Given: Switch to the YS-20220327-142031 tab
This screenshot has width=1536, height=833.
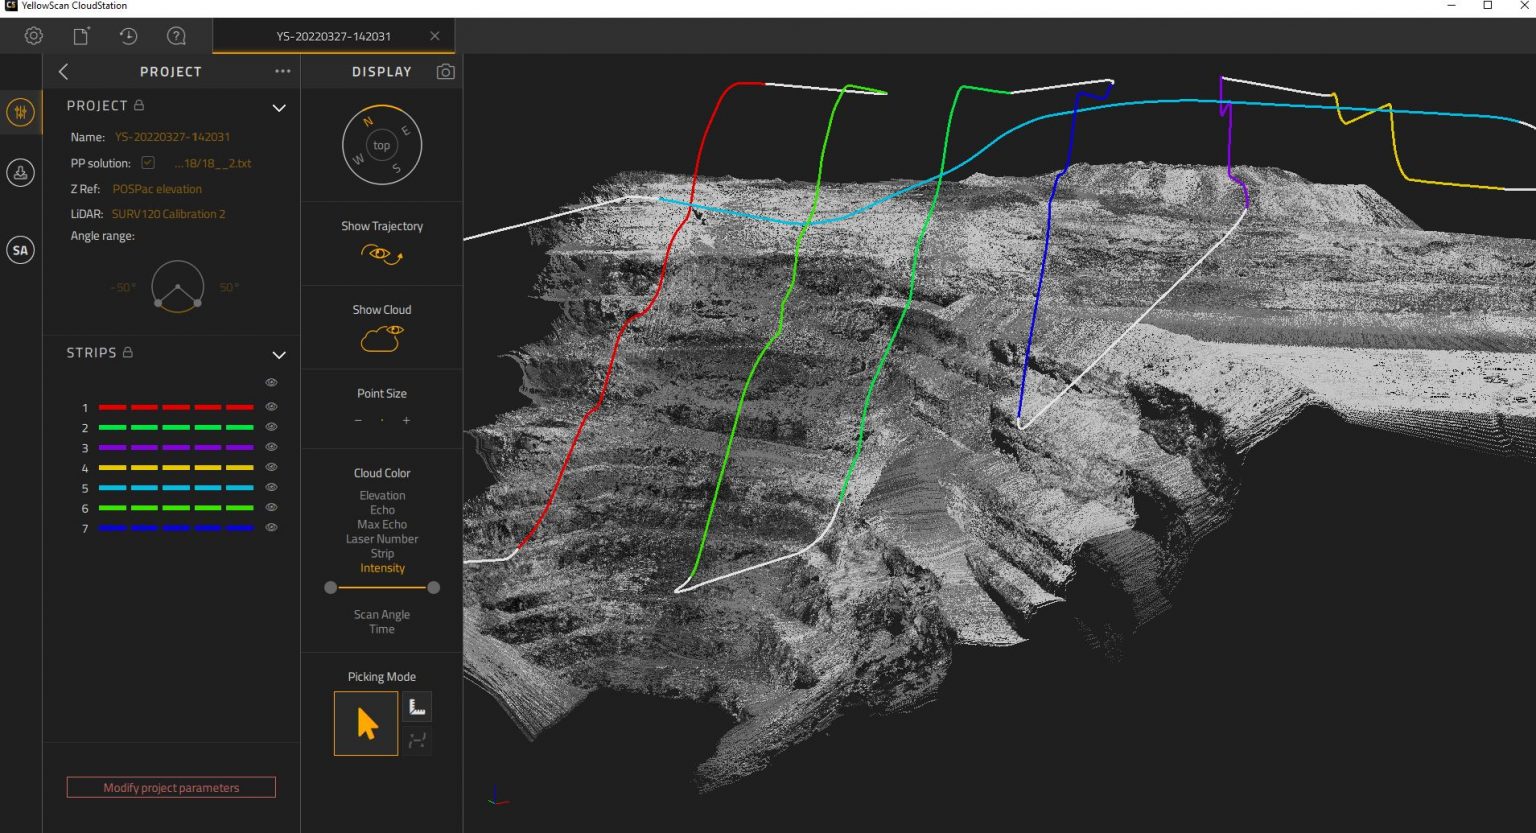Looking at the screenshot, I should pos(335,34).
